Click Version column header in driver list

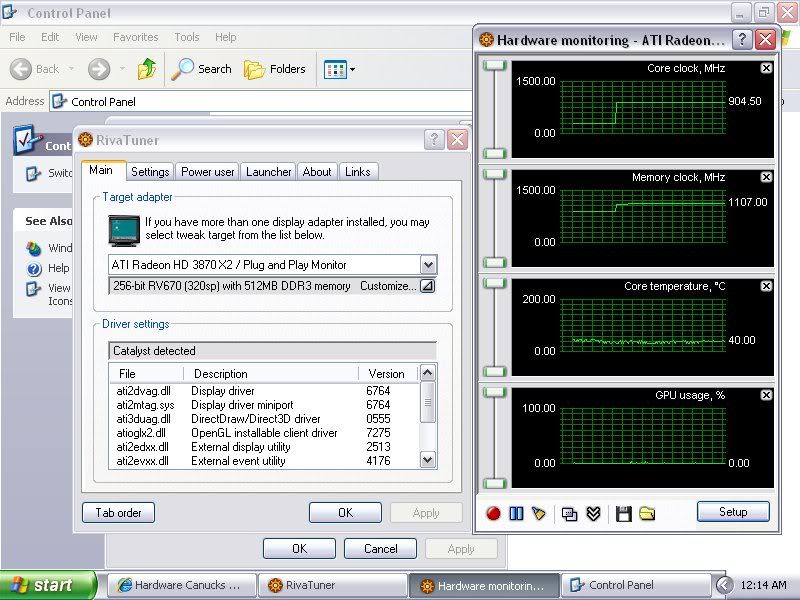pos(388,374)
